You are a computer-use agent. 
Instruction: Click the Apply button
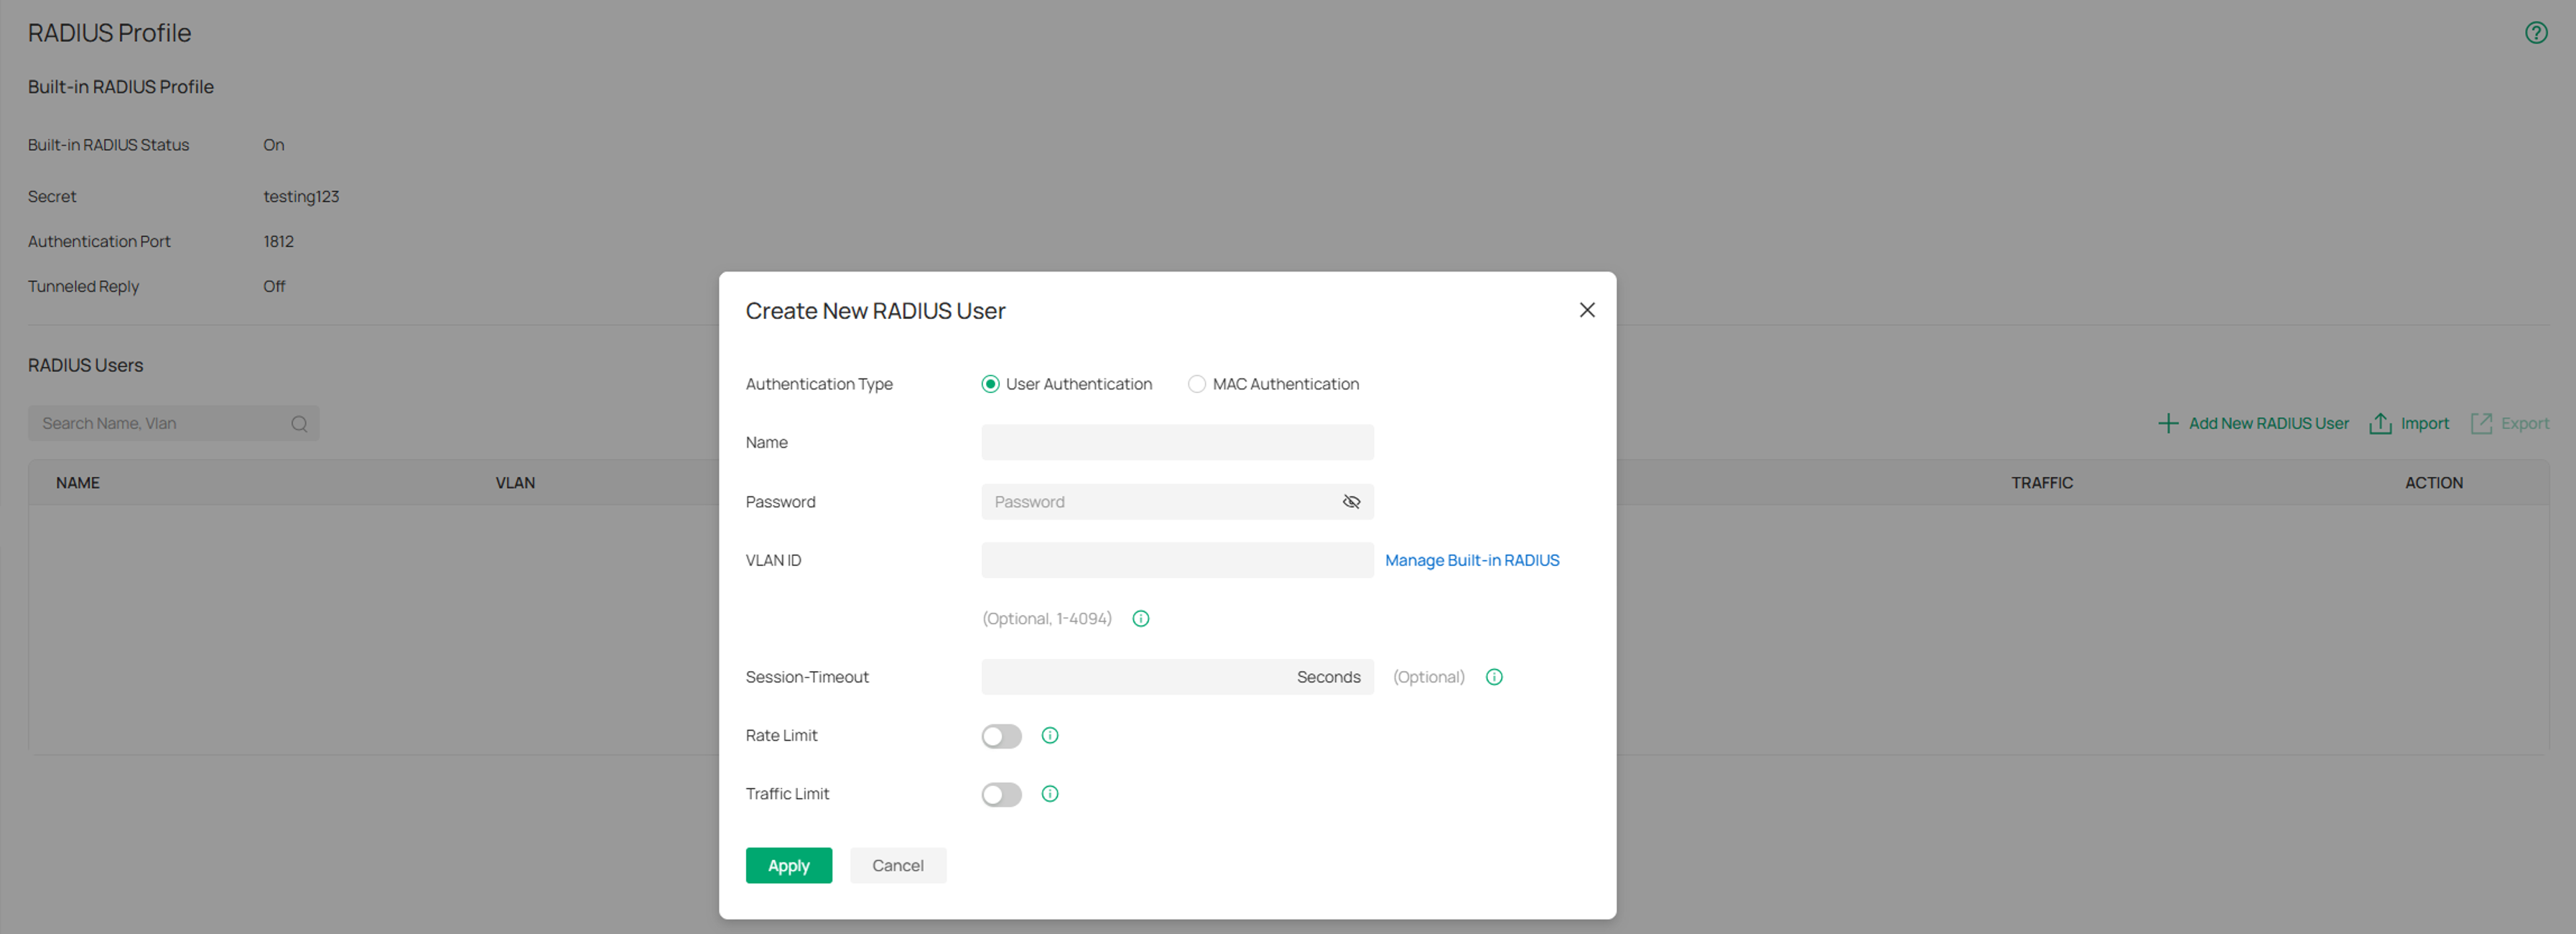(x=788, y=865)
